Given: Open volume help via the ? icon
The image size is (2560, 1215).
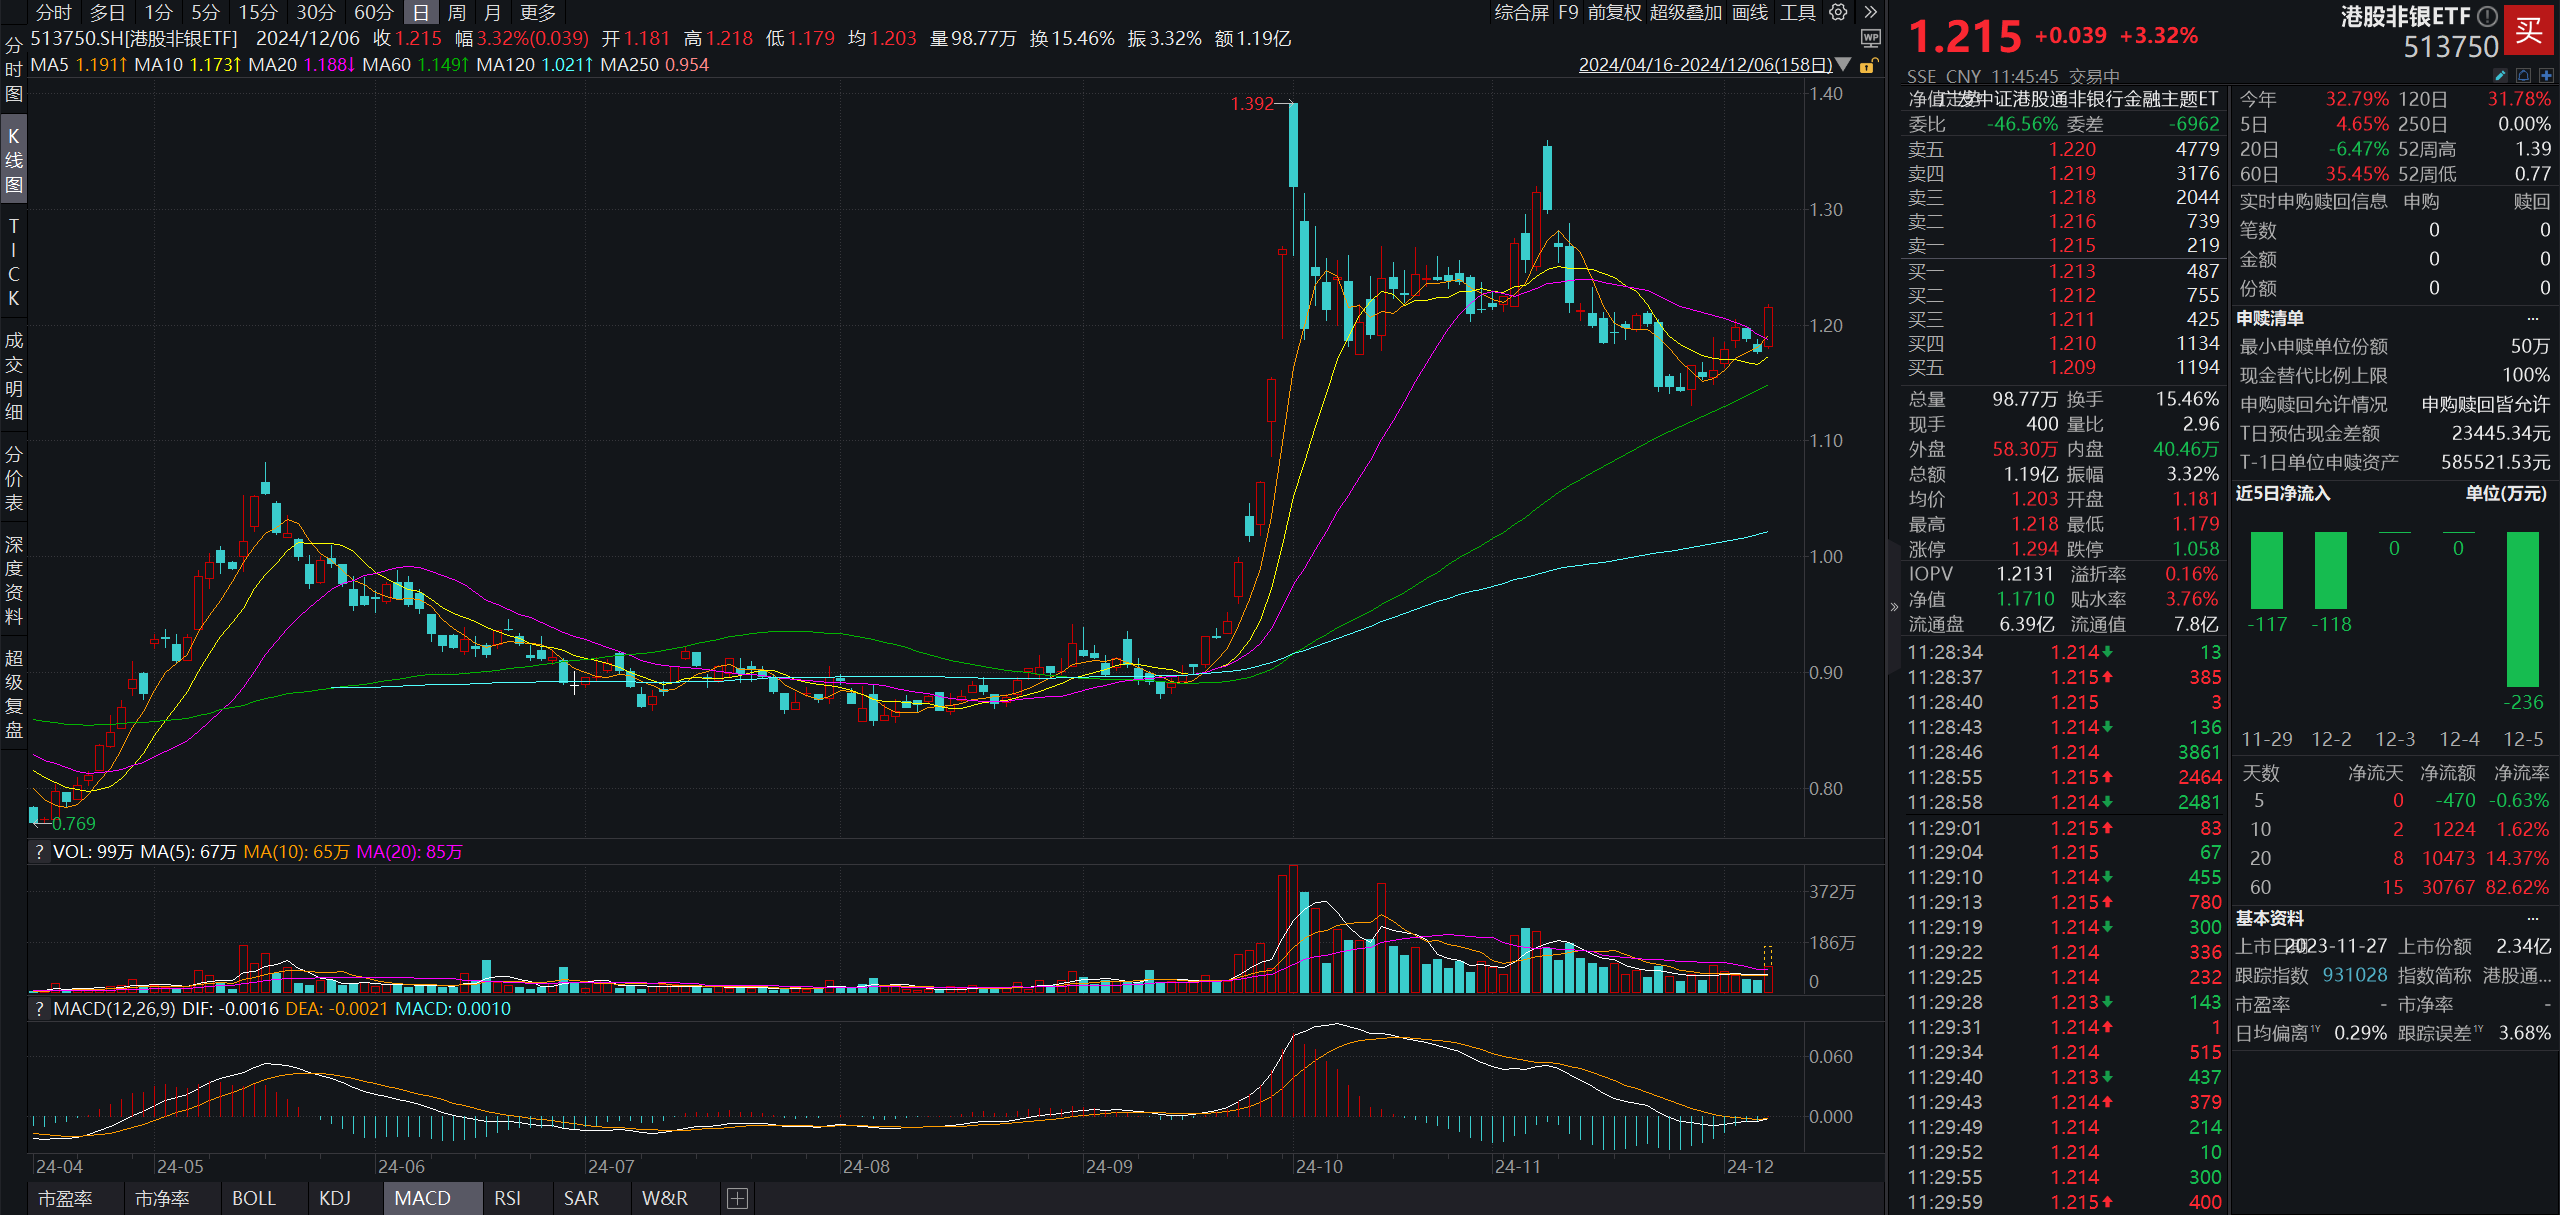Looking at the screenshot, I should (x=39, y=852).
